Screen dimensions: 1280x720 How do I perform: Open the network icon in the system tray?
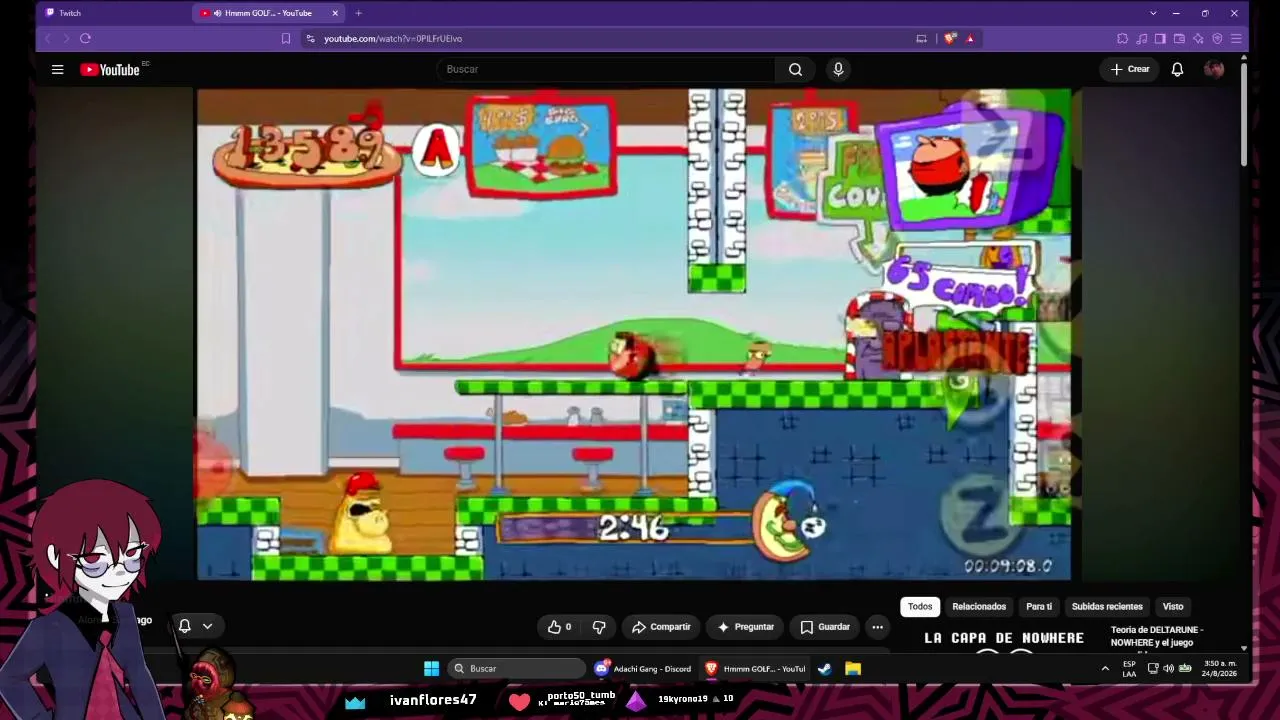click(1153, 668)
